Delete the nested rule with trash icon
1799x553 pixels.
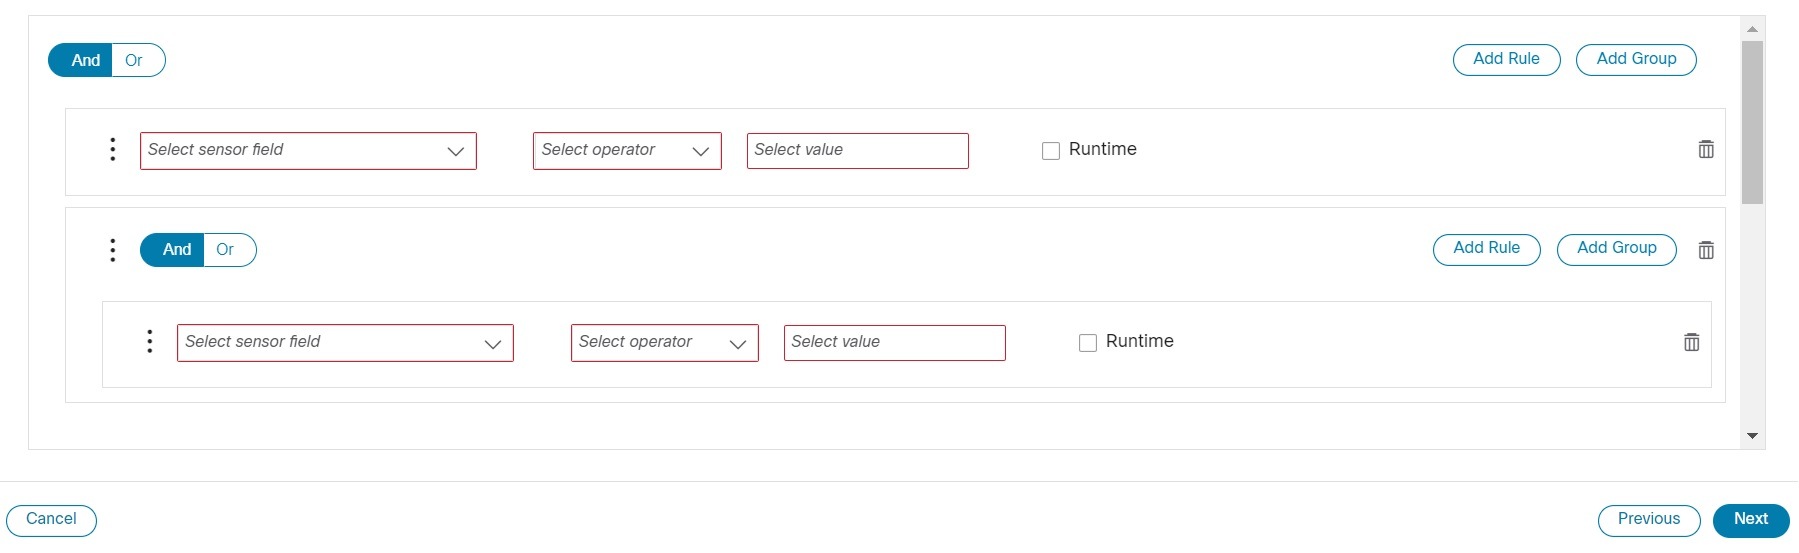point(1691,342)
